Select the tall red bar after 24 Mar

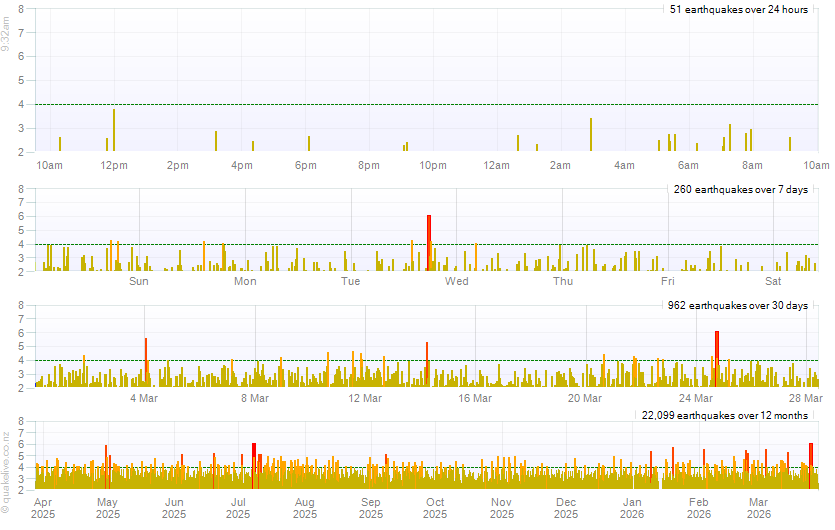point(717,357)
